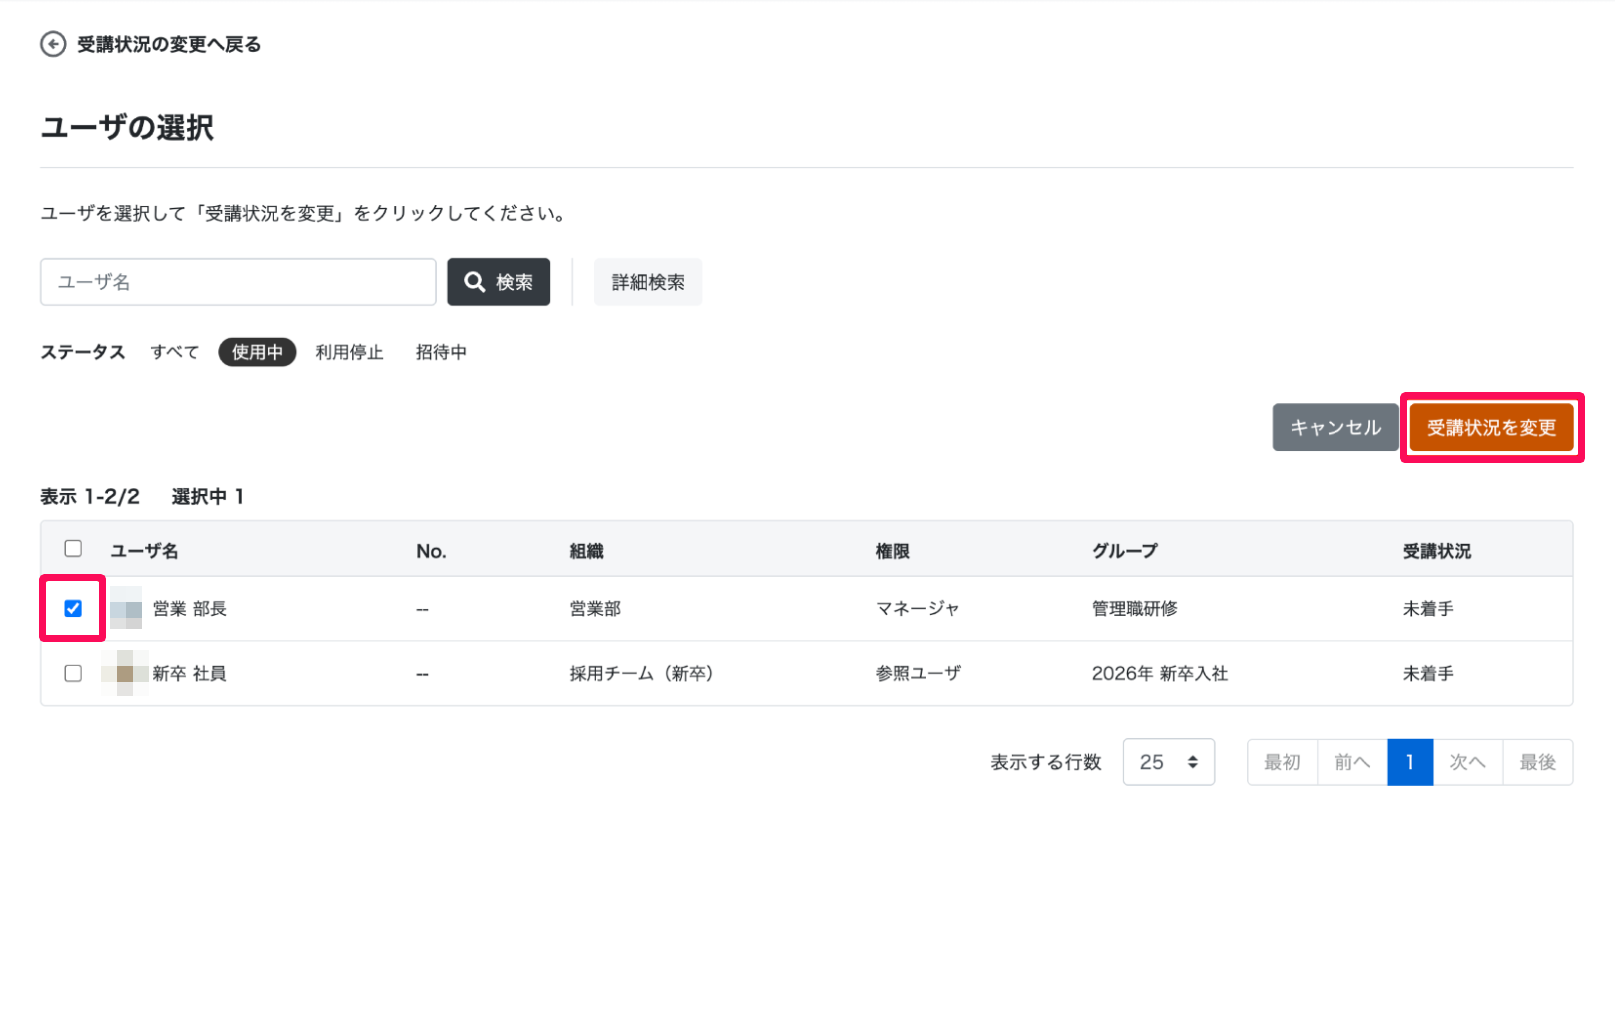Viewport: 1615px width, 1016px height.
Task: Filter status by すべて
Action: click(175, 352)
